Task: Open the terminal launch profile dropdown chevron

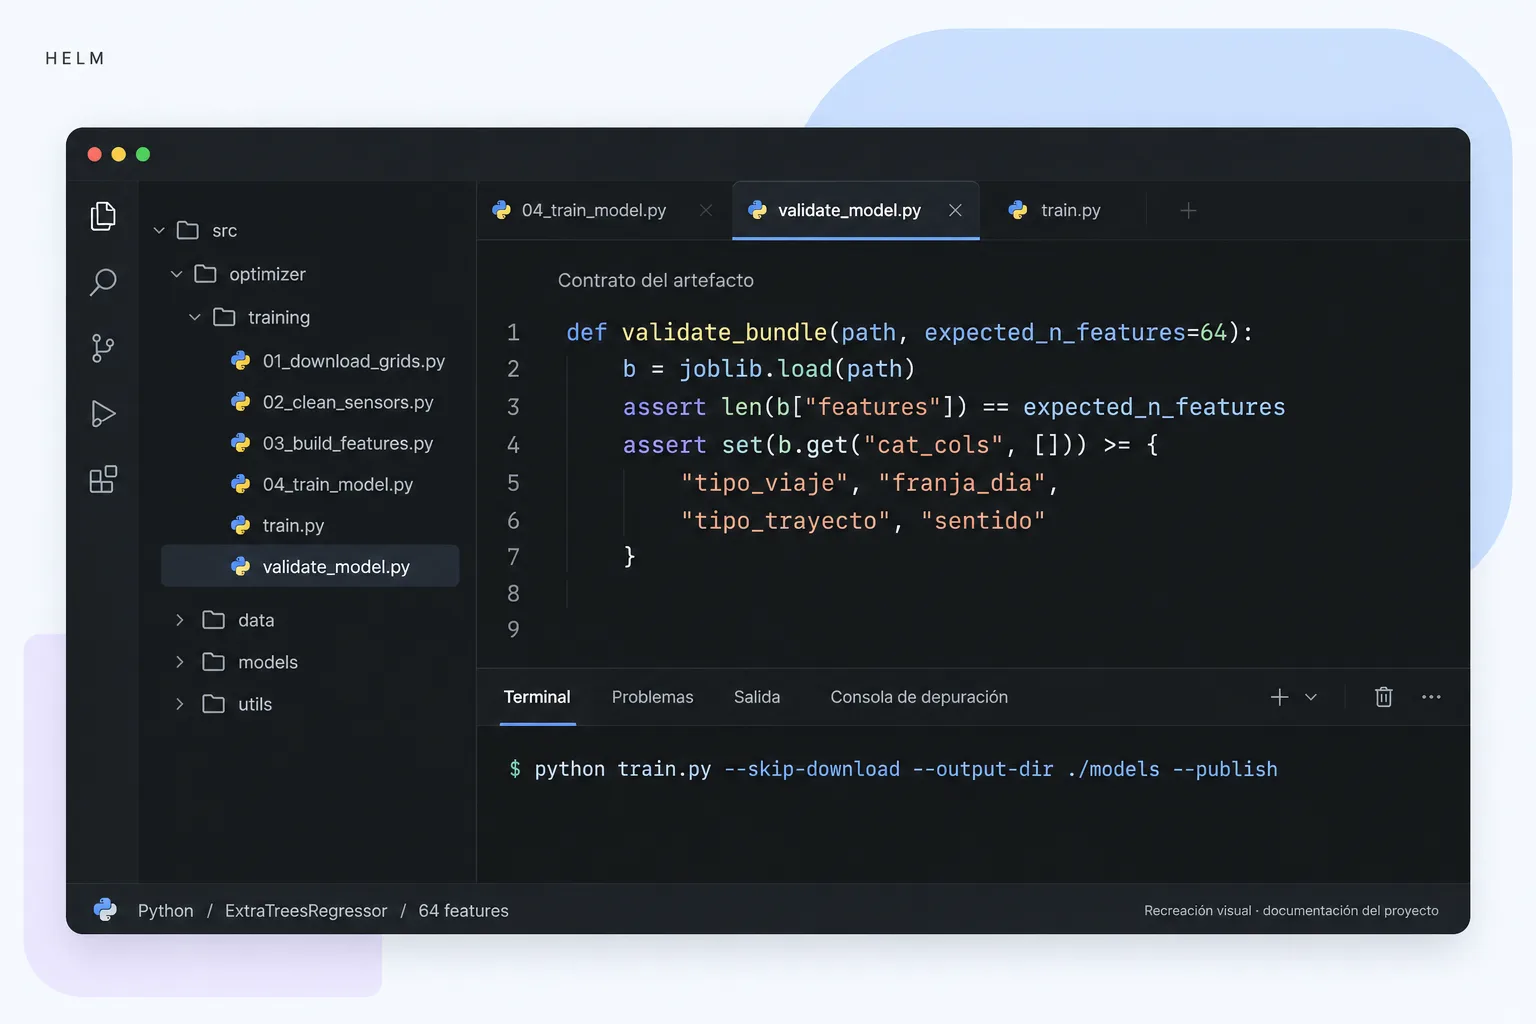Action: 1311,697
